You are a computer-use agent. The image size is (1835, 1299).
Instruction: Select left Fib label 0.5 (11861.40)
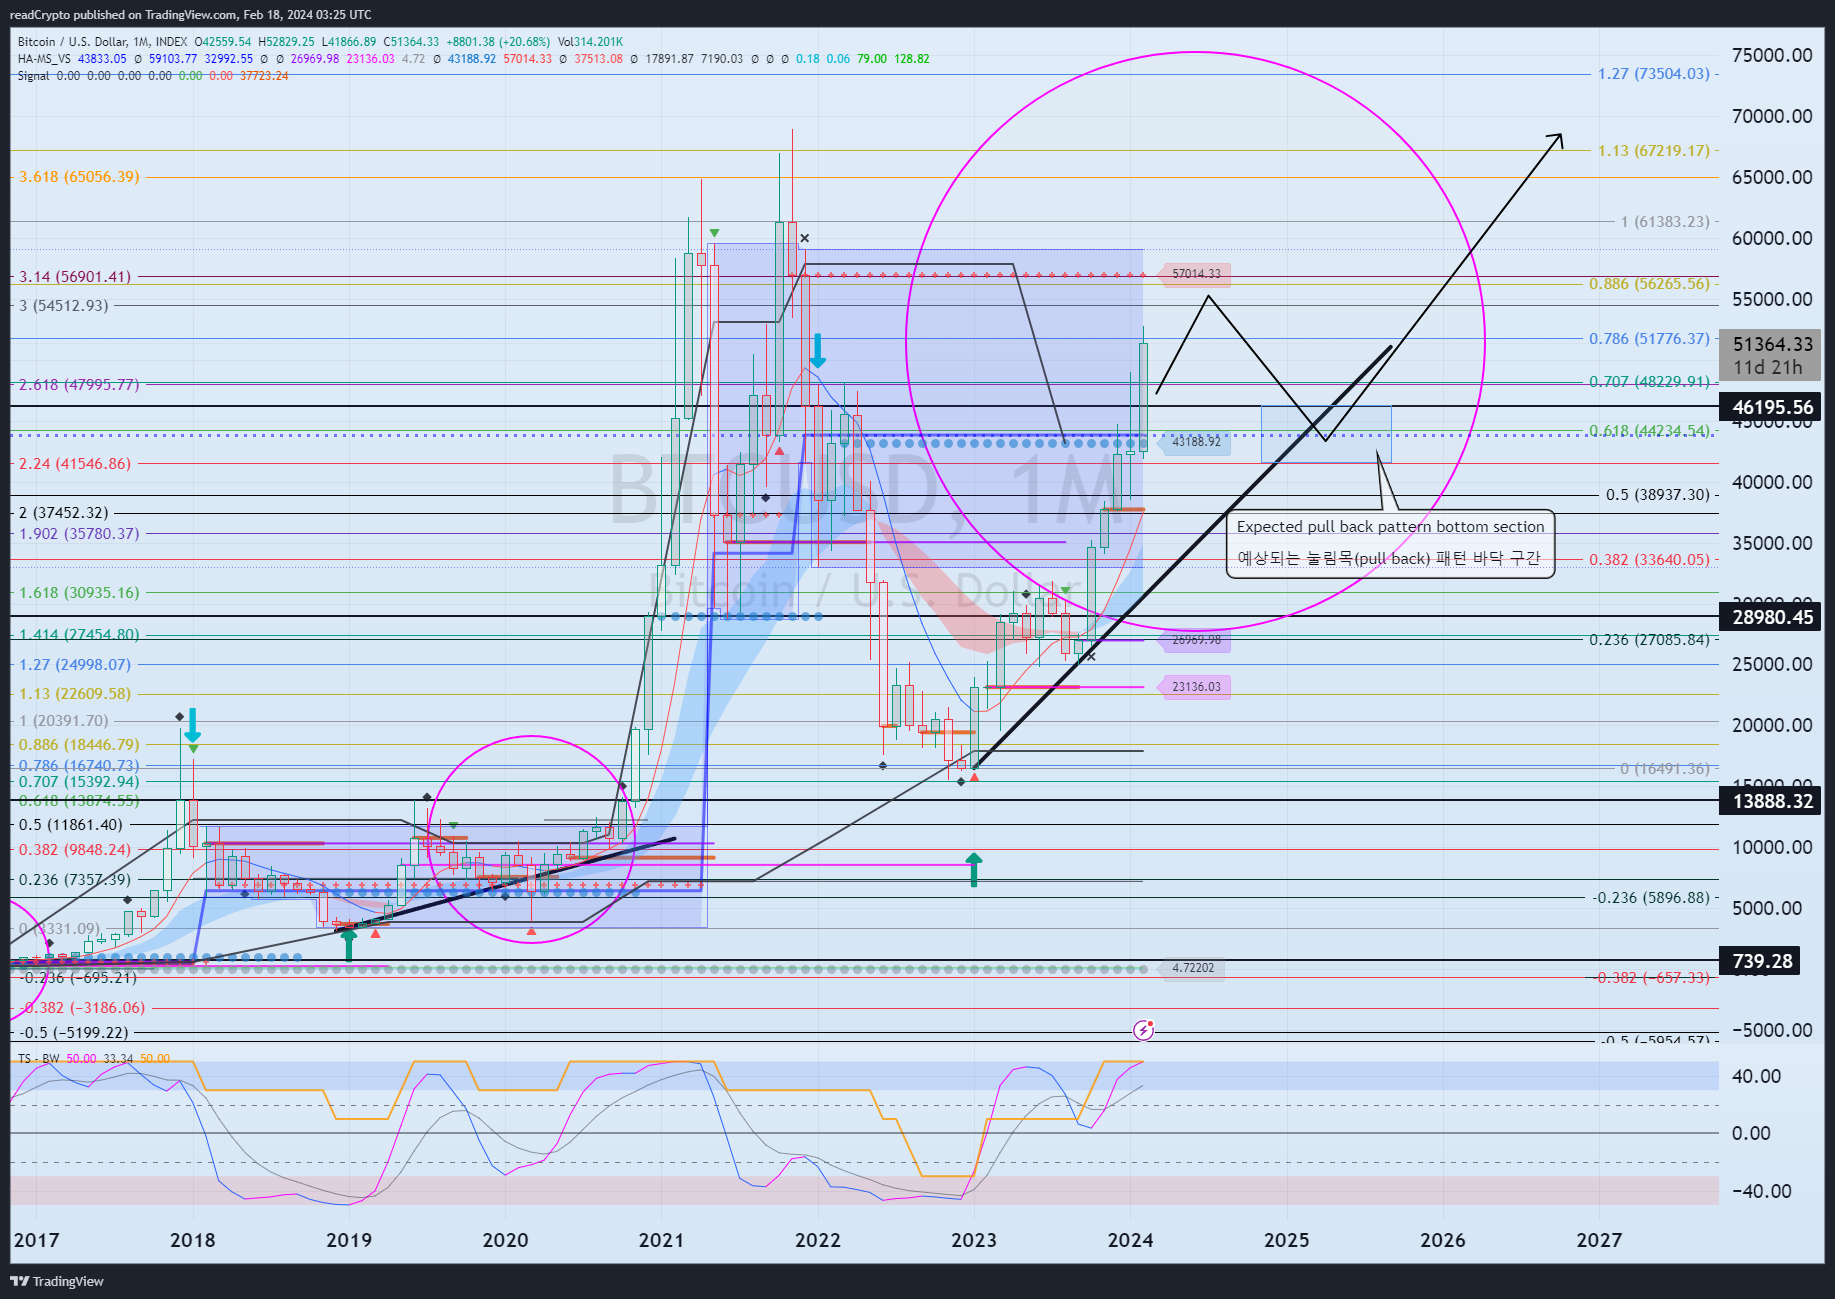(x=71, y=825)
